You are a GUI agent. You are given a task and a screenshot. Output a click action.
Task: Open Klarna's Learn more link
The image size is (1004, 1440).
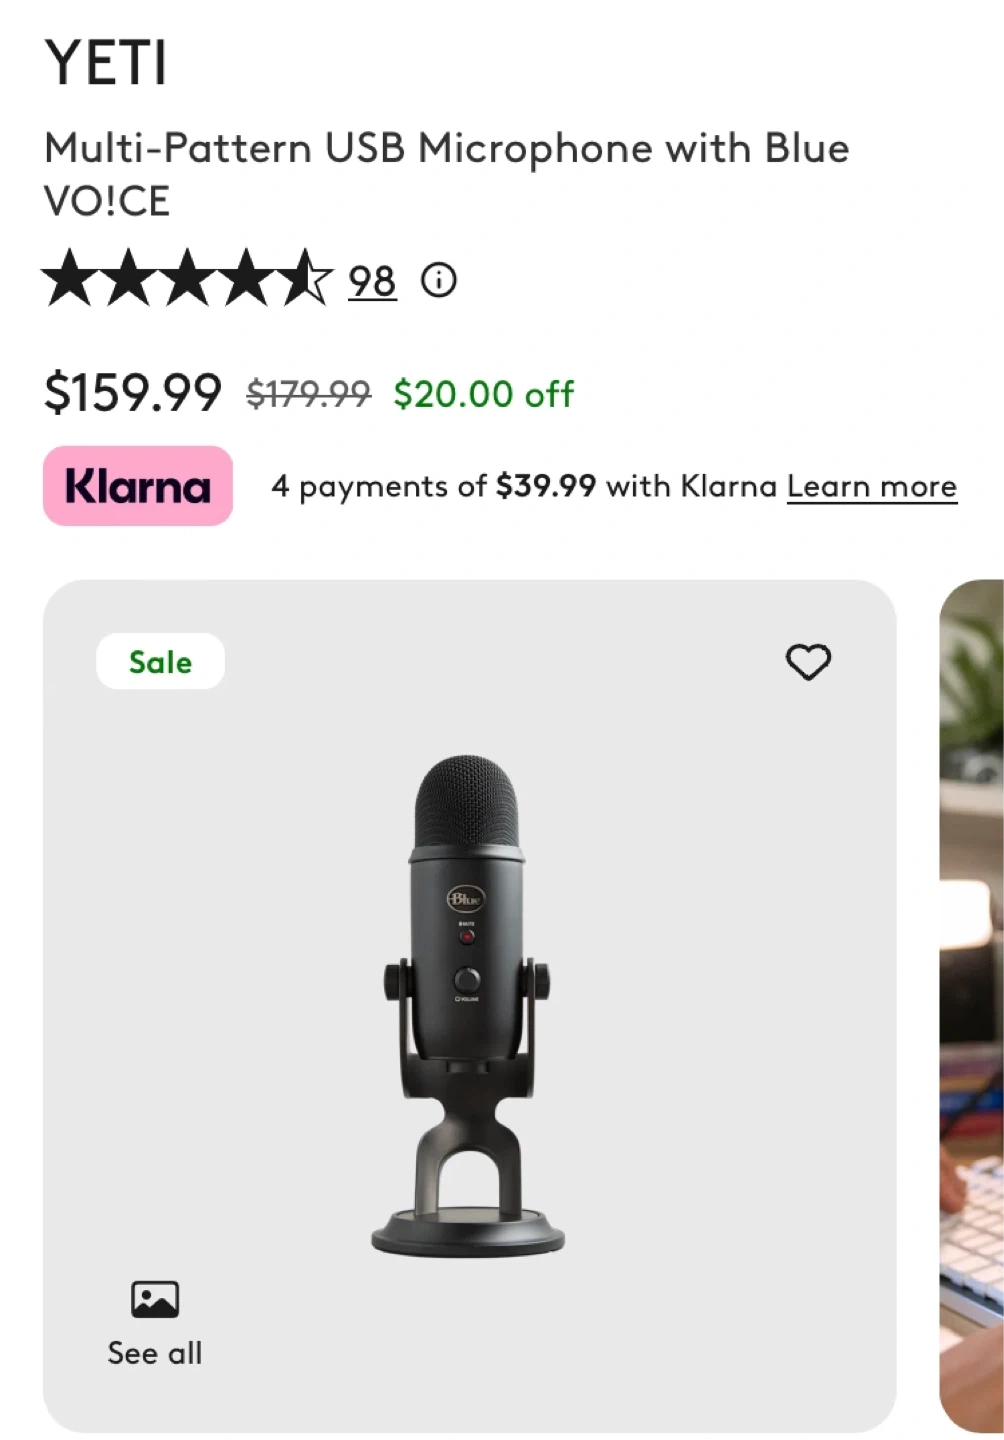[x=871, y=487]
